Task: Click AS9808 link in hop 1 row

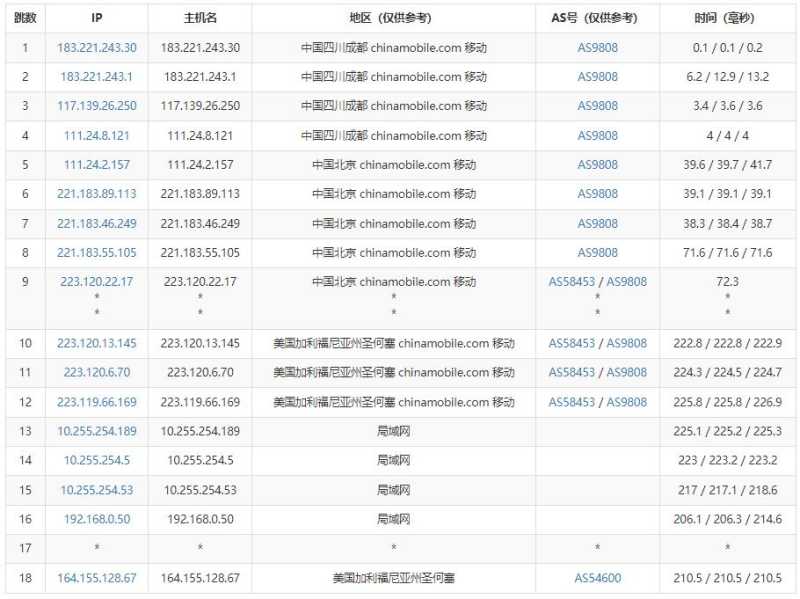Action: (597, 48)
